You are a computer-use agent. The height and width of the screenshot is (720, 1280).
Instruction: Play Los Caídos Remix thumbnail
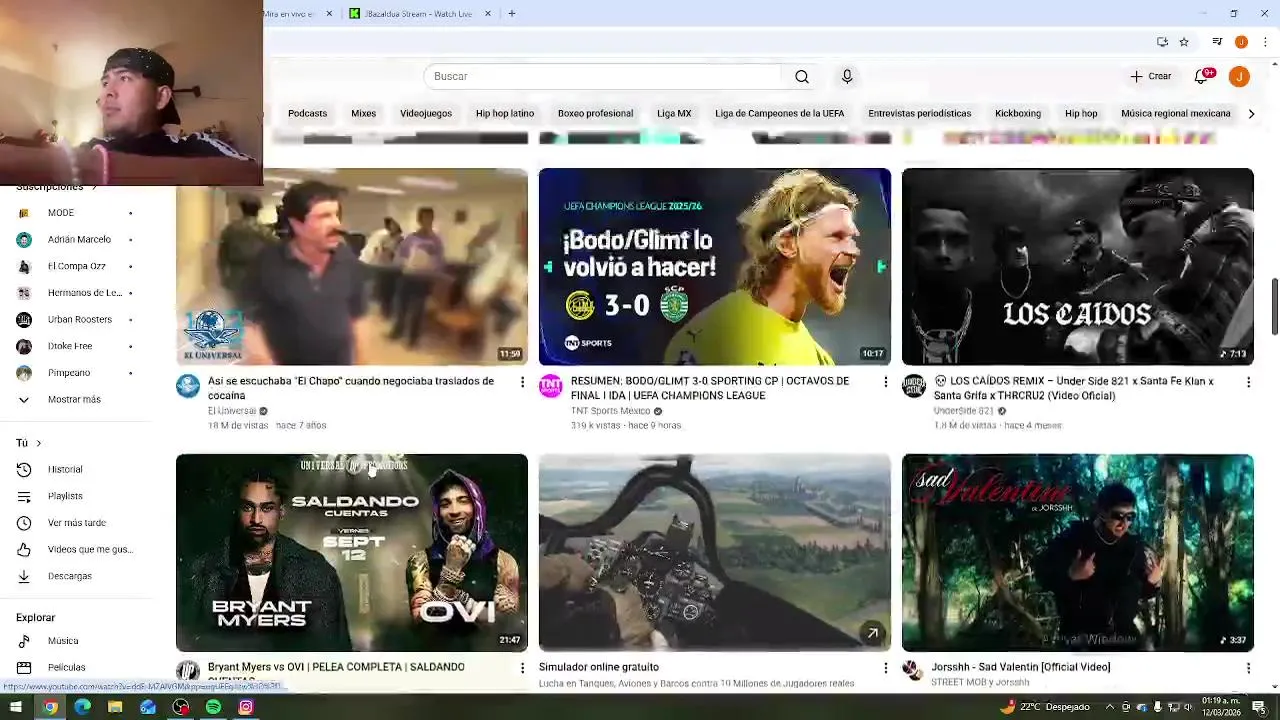point(1078,267)
